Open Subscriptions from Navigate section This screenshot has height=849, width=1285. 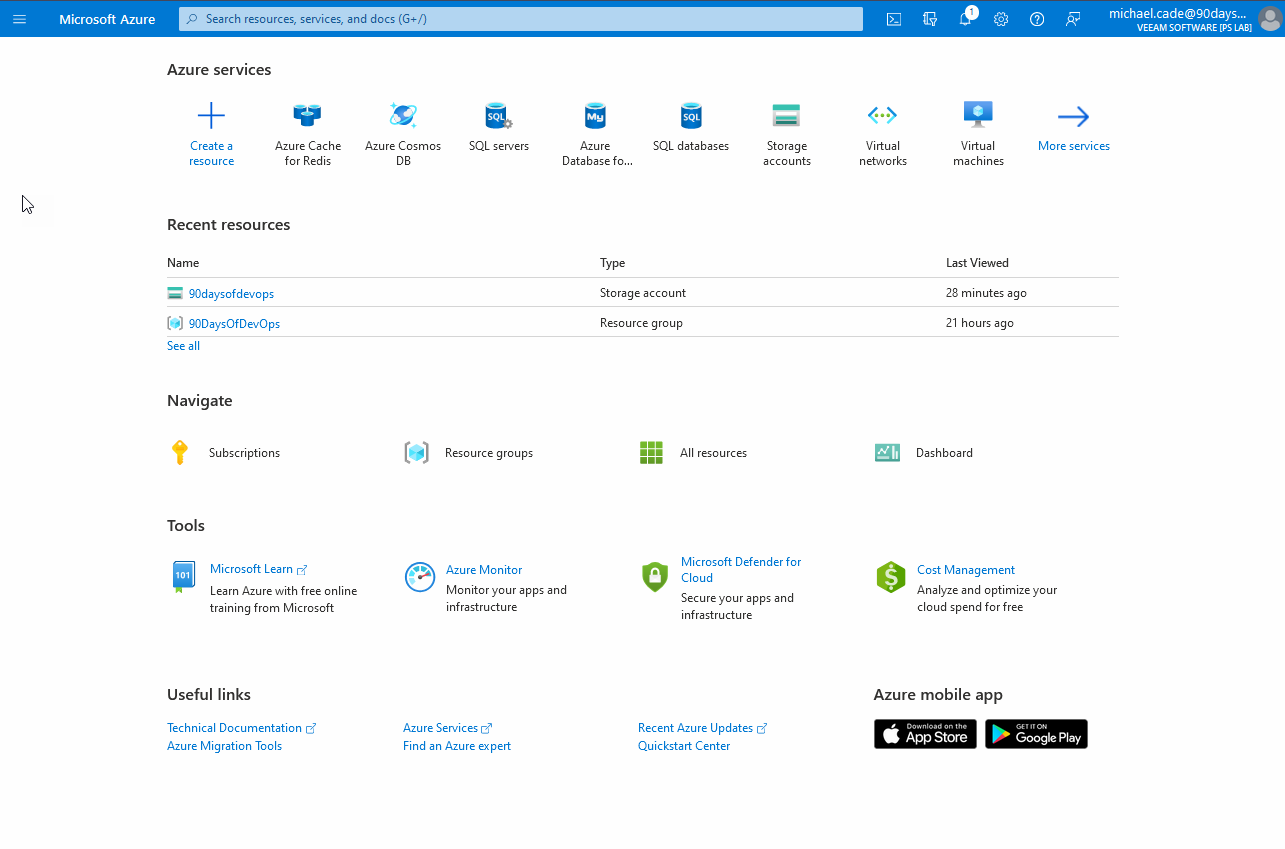[243, 452]
